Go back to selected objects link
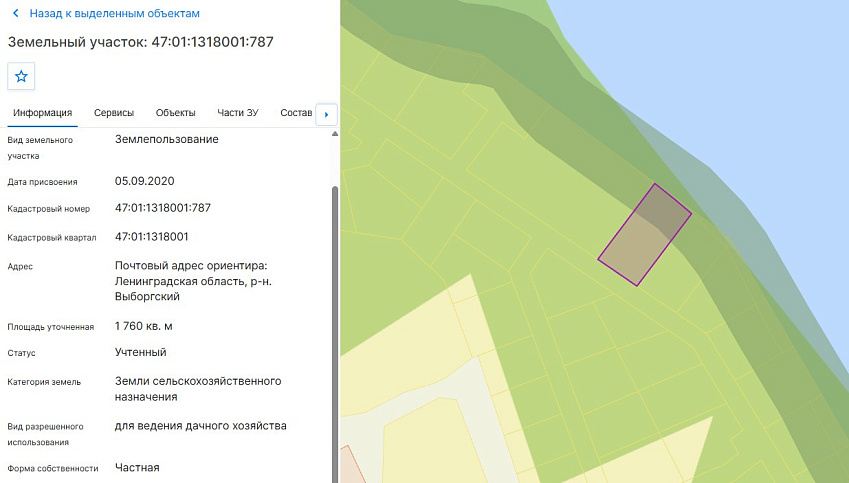849x483 pixels. pyautogui.click(x=114, y=14)
